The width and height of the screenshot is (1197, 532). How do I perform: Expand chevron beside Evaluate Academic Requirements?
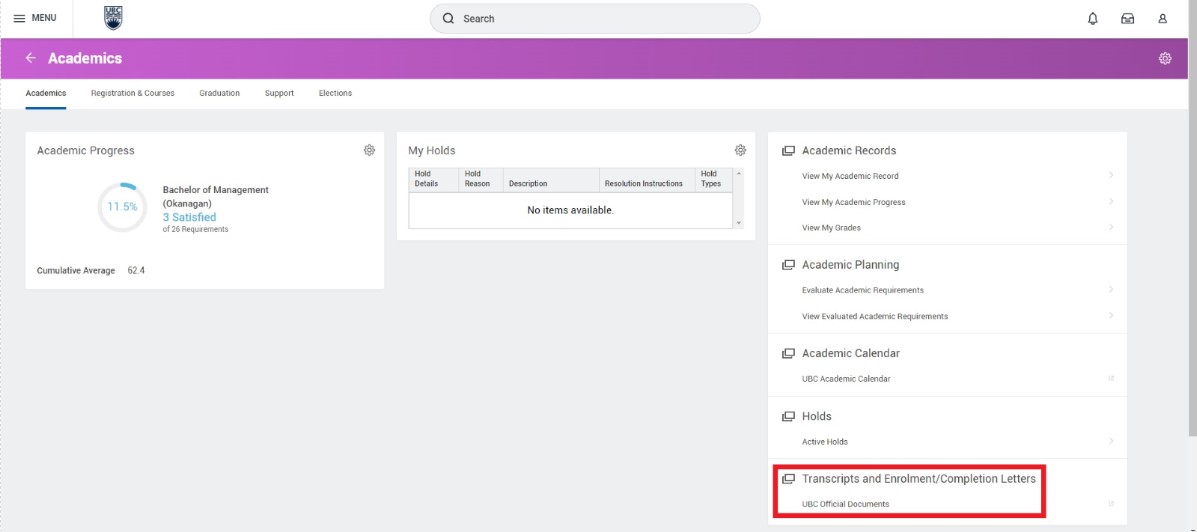click(x=1112, y=290)
